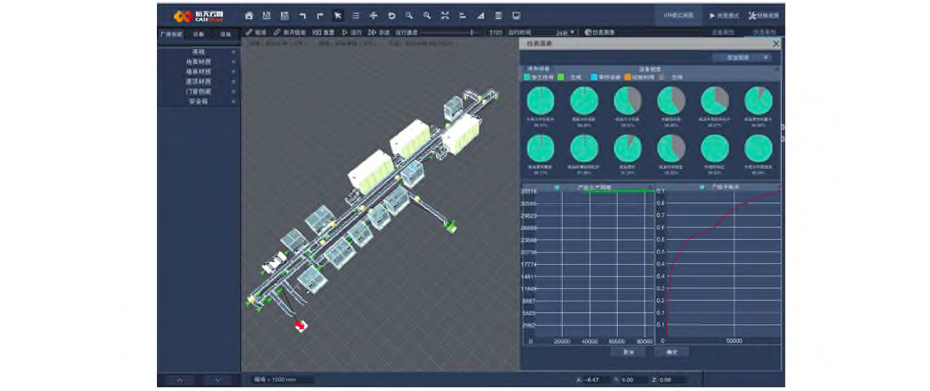
Task: Toggle the orange legend checkbox
Action: point(628,77)
